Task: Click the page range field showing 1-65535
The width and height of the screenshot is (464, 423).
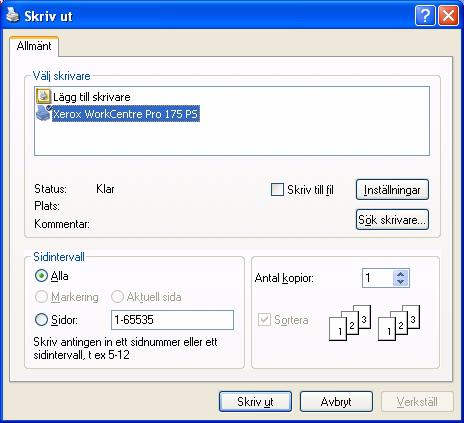Action: 172,320
